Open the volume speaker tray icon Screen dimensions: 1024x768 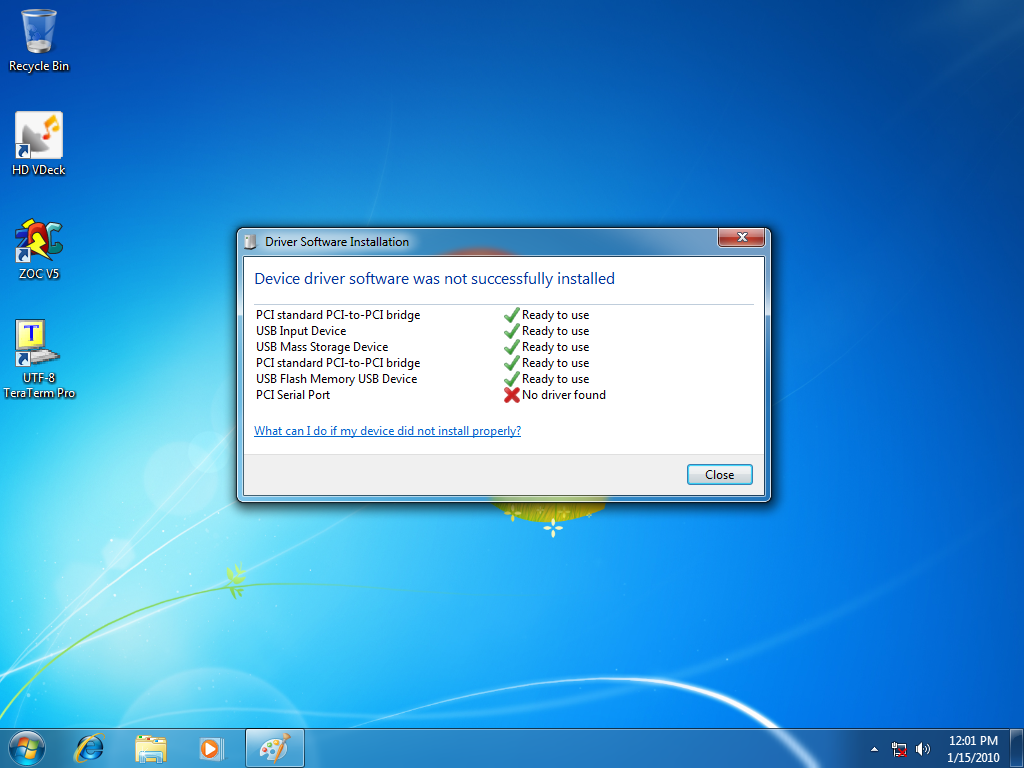(x=922, y=749)
